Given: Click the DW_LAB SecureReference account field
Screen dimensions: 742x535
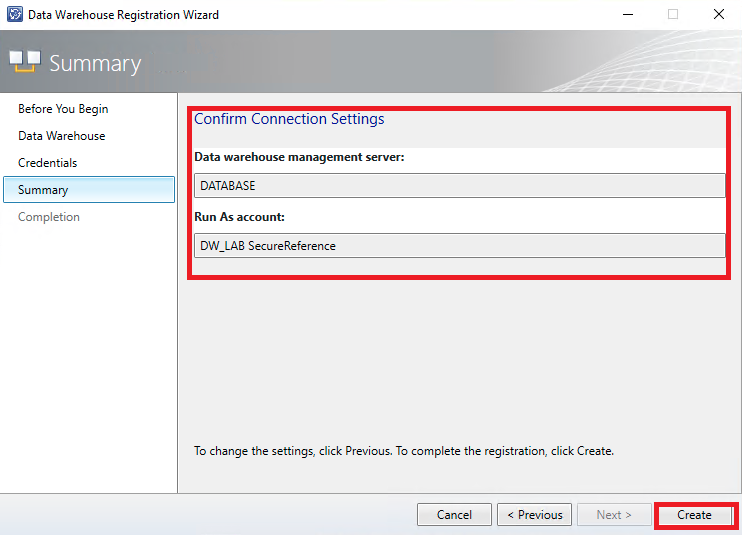Looking at the screenshot, I should tap(459, 246).
